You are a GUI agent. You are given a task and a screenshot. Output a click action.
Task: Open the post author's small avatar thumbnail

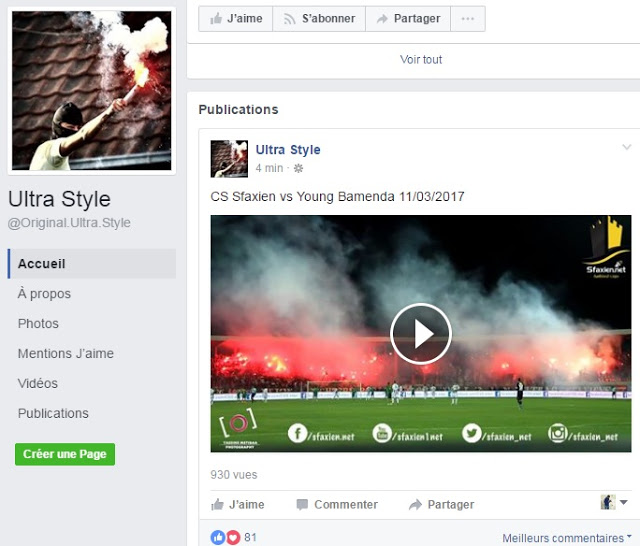229,159
